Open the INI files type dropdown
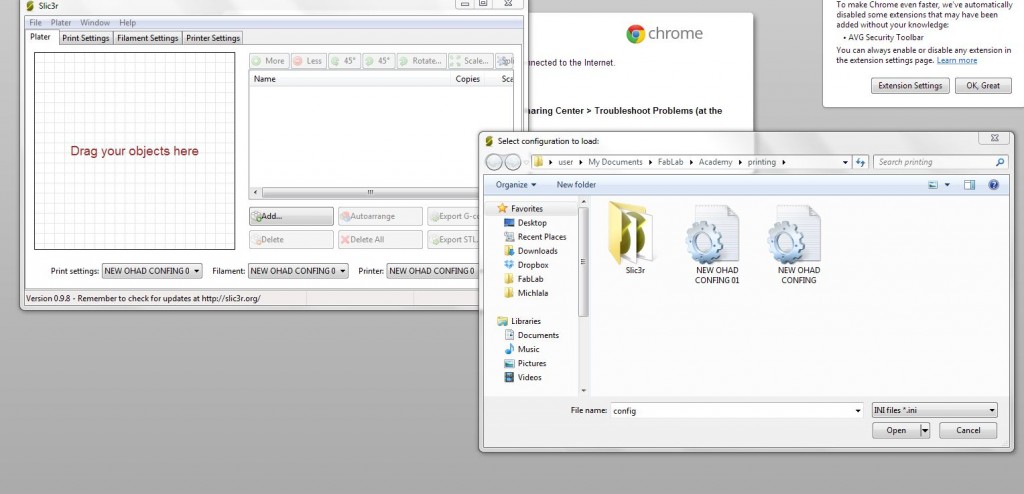Image resolution: width=1024 pixels, height=494 pixels. pyautogui.click(x=935, y=410)
